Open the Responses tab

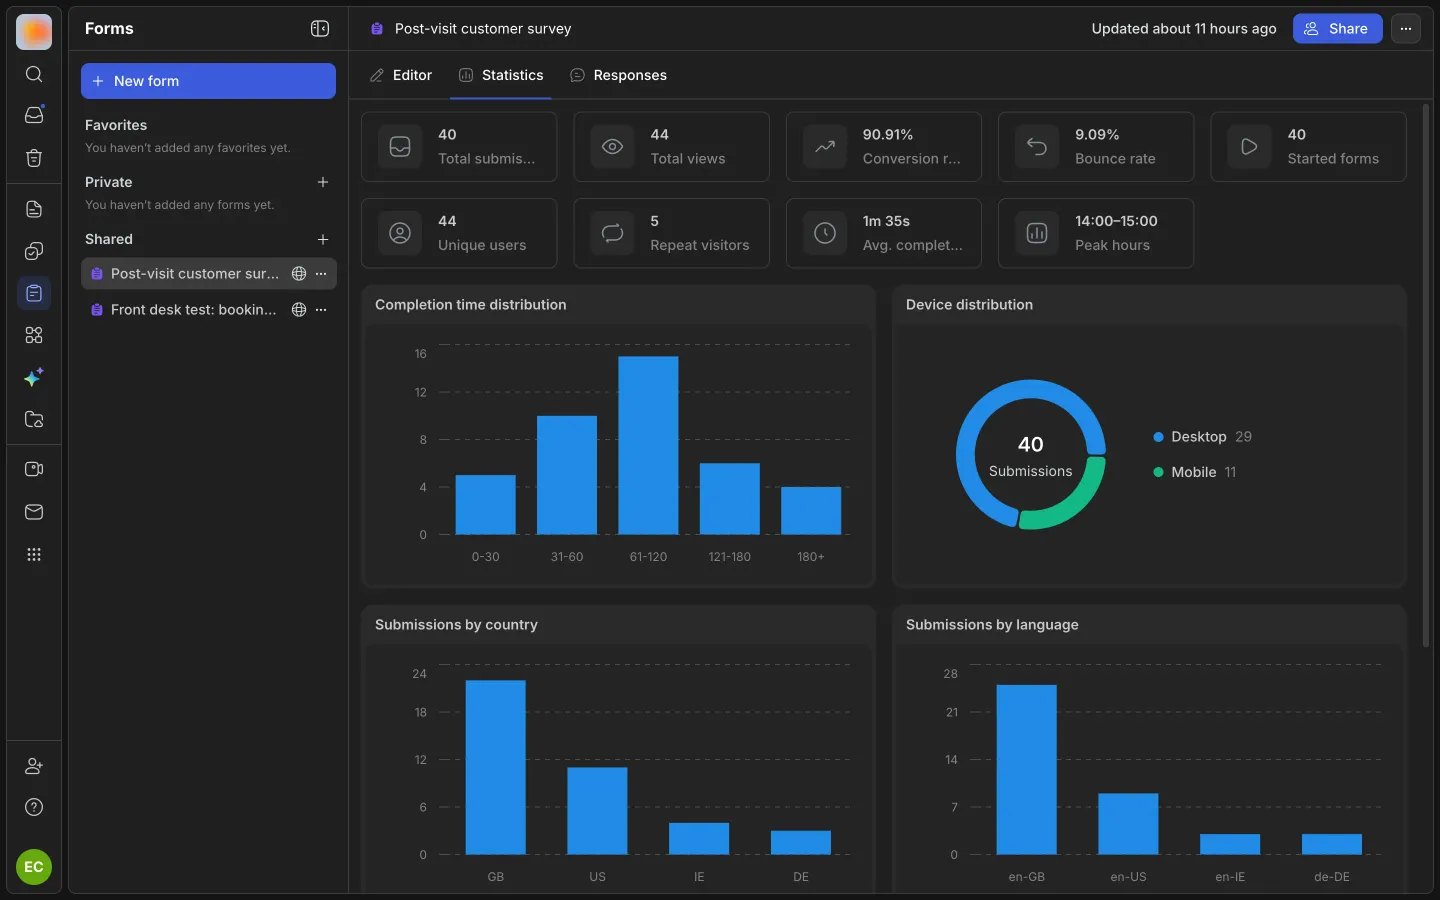[x=618, y=76]
